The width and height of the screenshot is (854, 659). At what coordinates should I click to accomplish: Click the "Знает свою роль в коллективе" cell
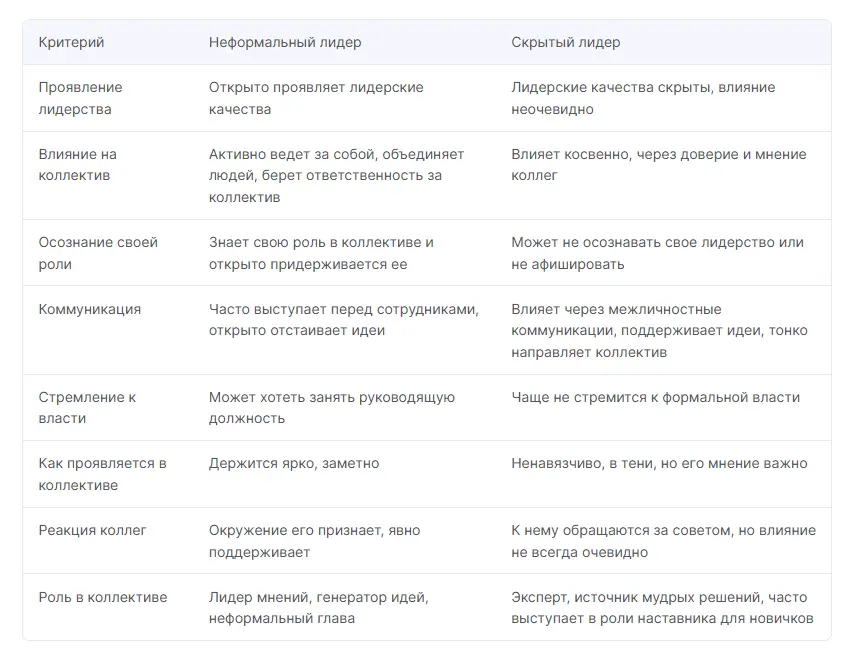(321, 253)
